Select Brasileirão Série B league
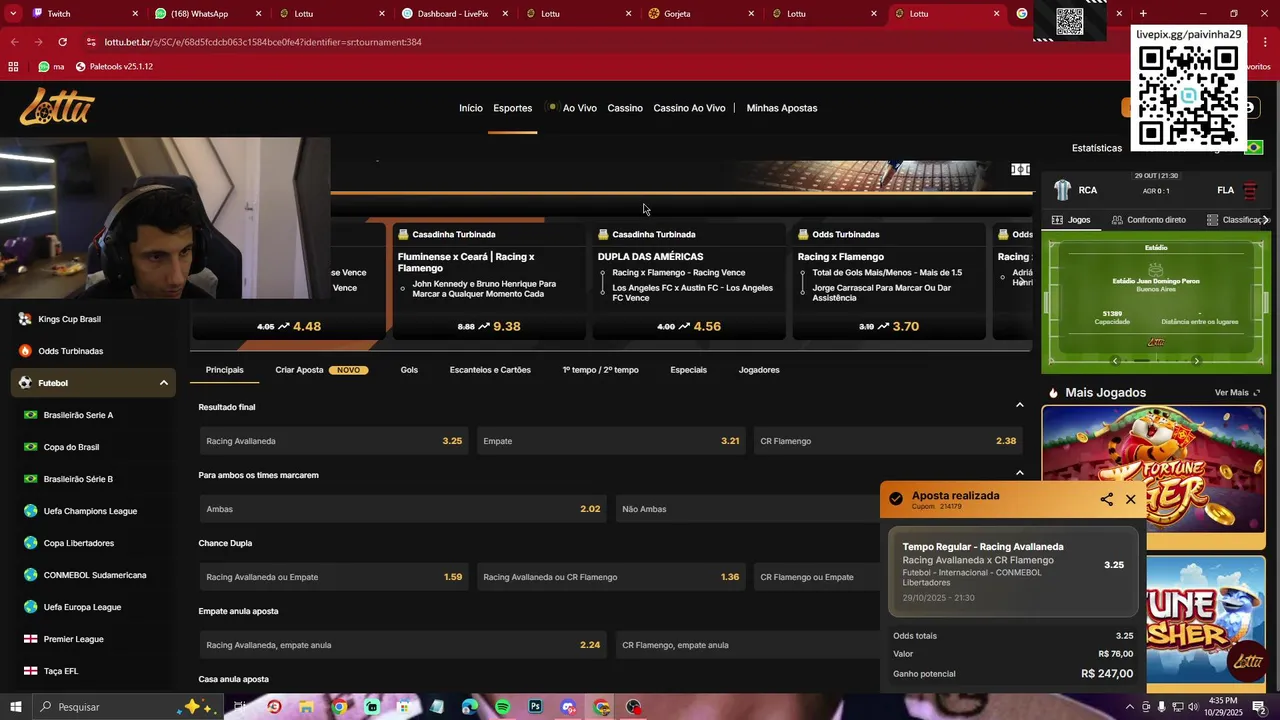The height and width of the screenshot is (720, 1280). 78,479
